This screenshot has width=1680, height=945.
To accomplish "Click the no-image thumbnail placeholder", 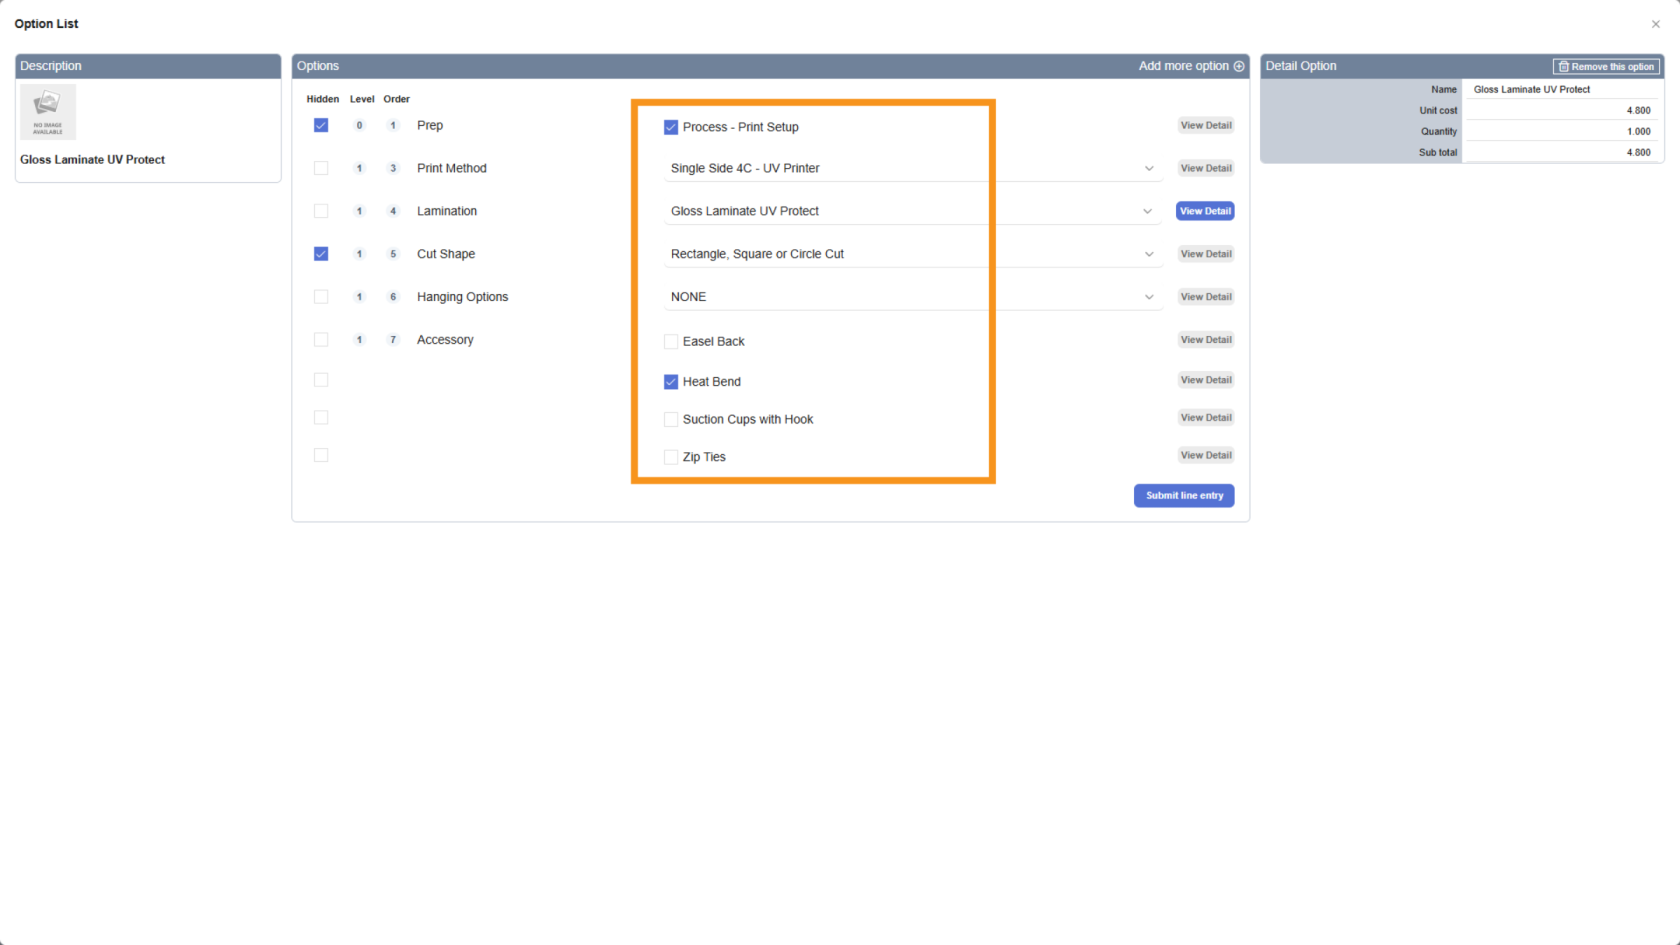I will coord(48,112).
